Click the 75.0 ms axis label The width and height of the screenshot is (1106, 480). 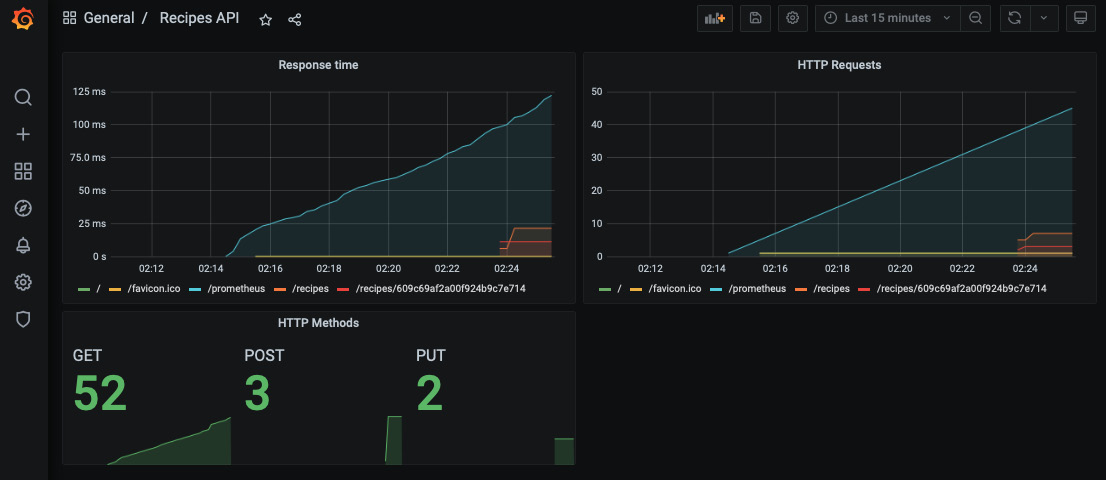(88, 158)
